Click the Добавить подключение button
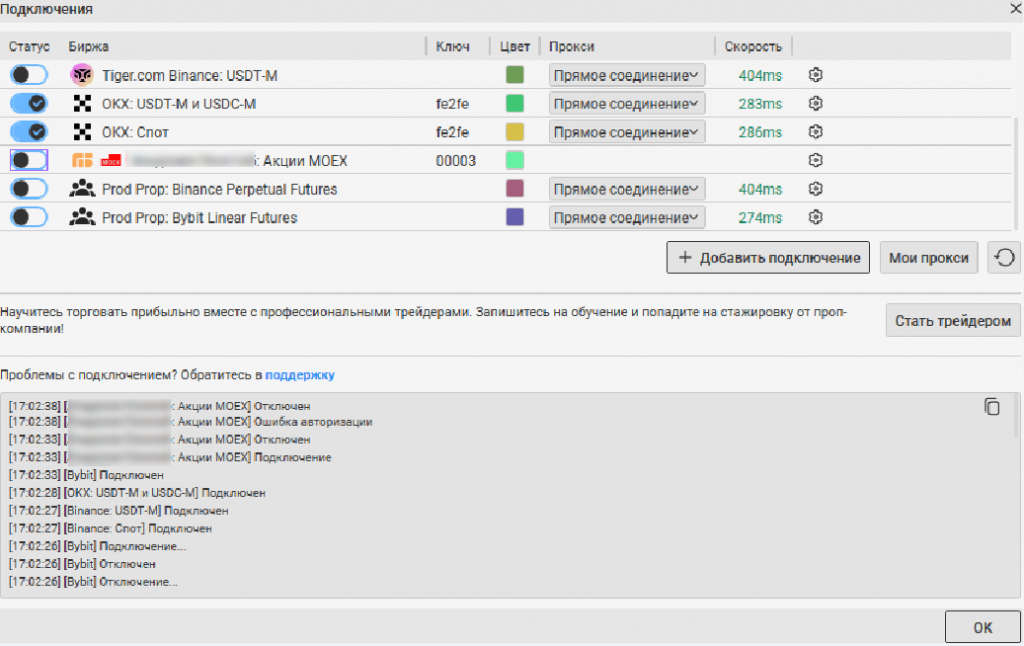Image resolution: width=1024 pixels, height=646 pixels. point(768,258)
